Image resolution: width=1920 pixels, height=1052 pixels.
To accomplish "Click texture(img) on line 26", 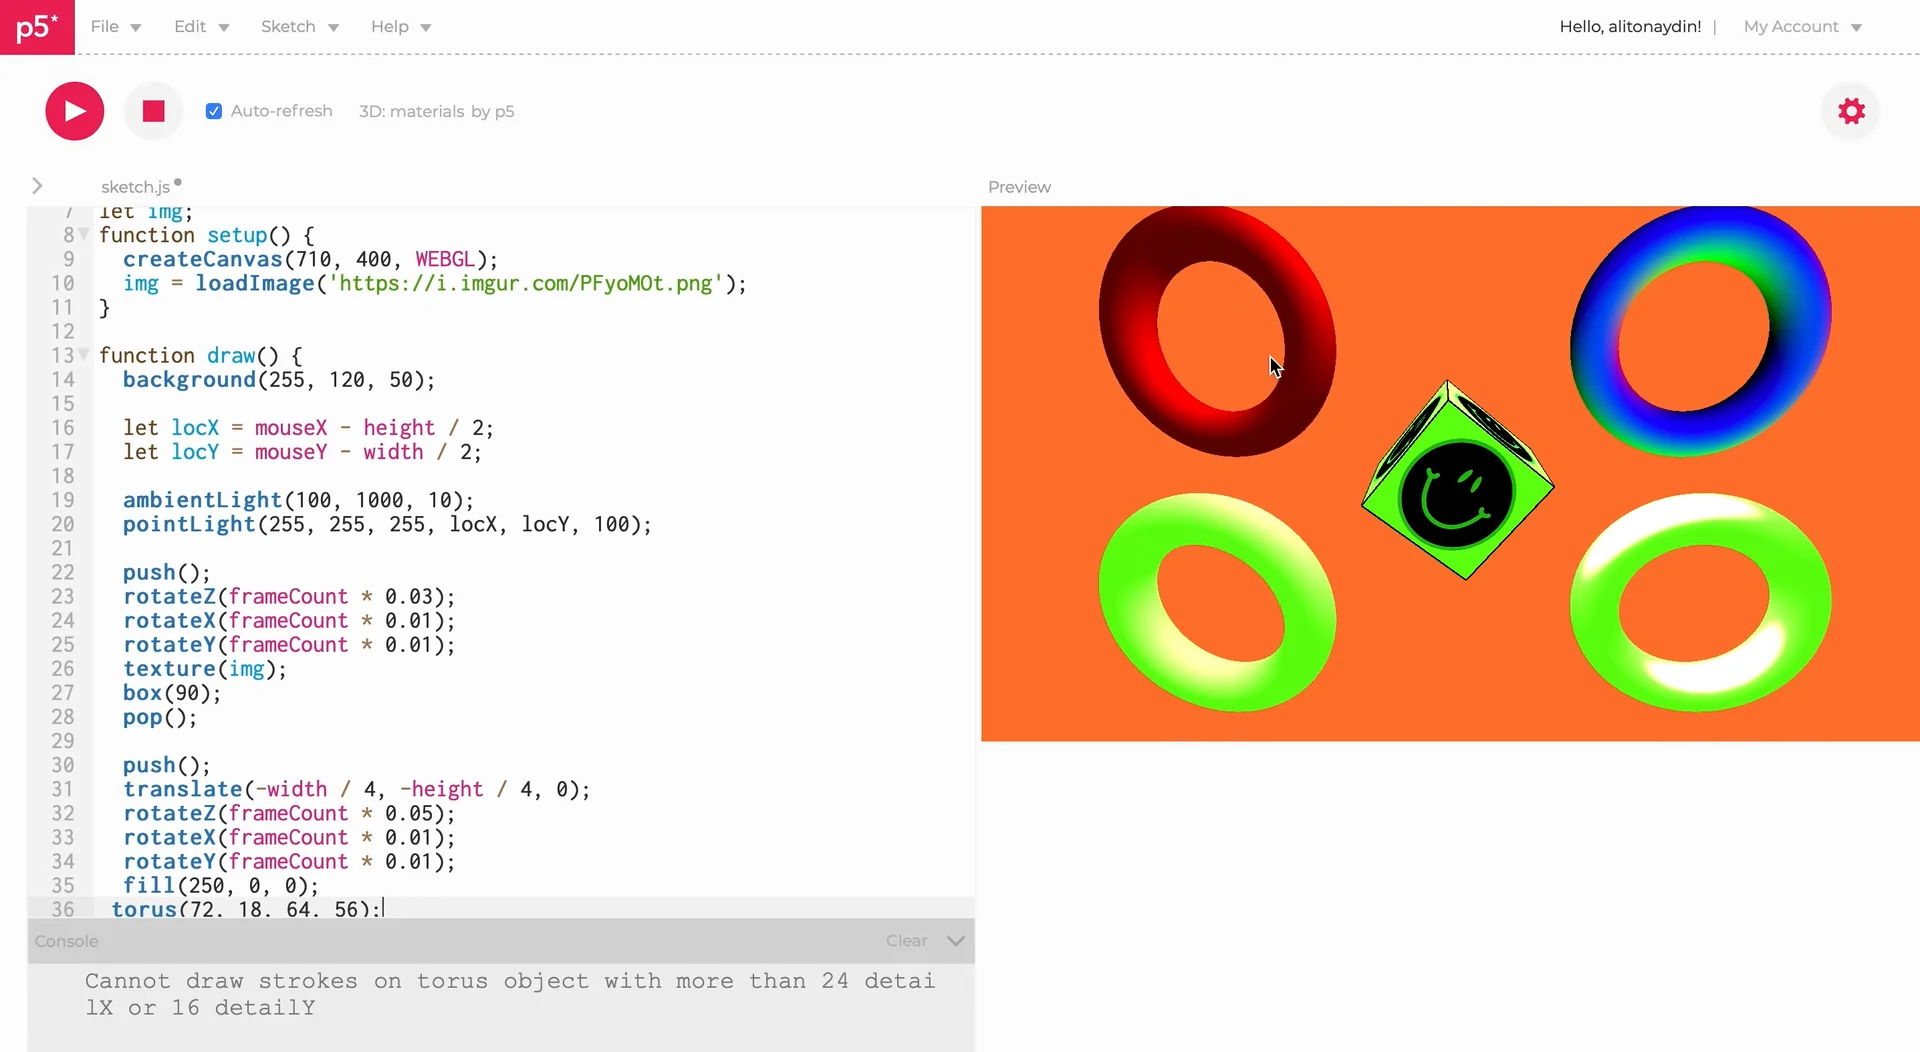I will coord(205,669).
